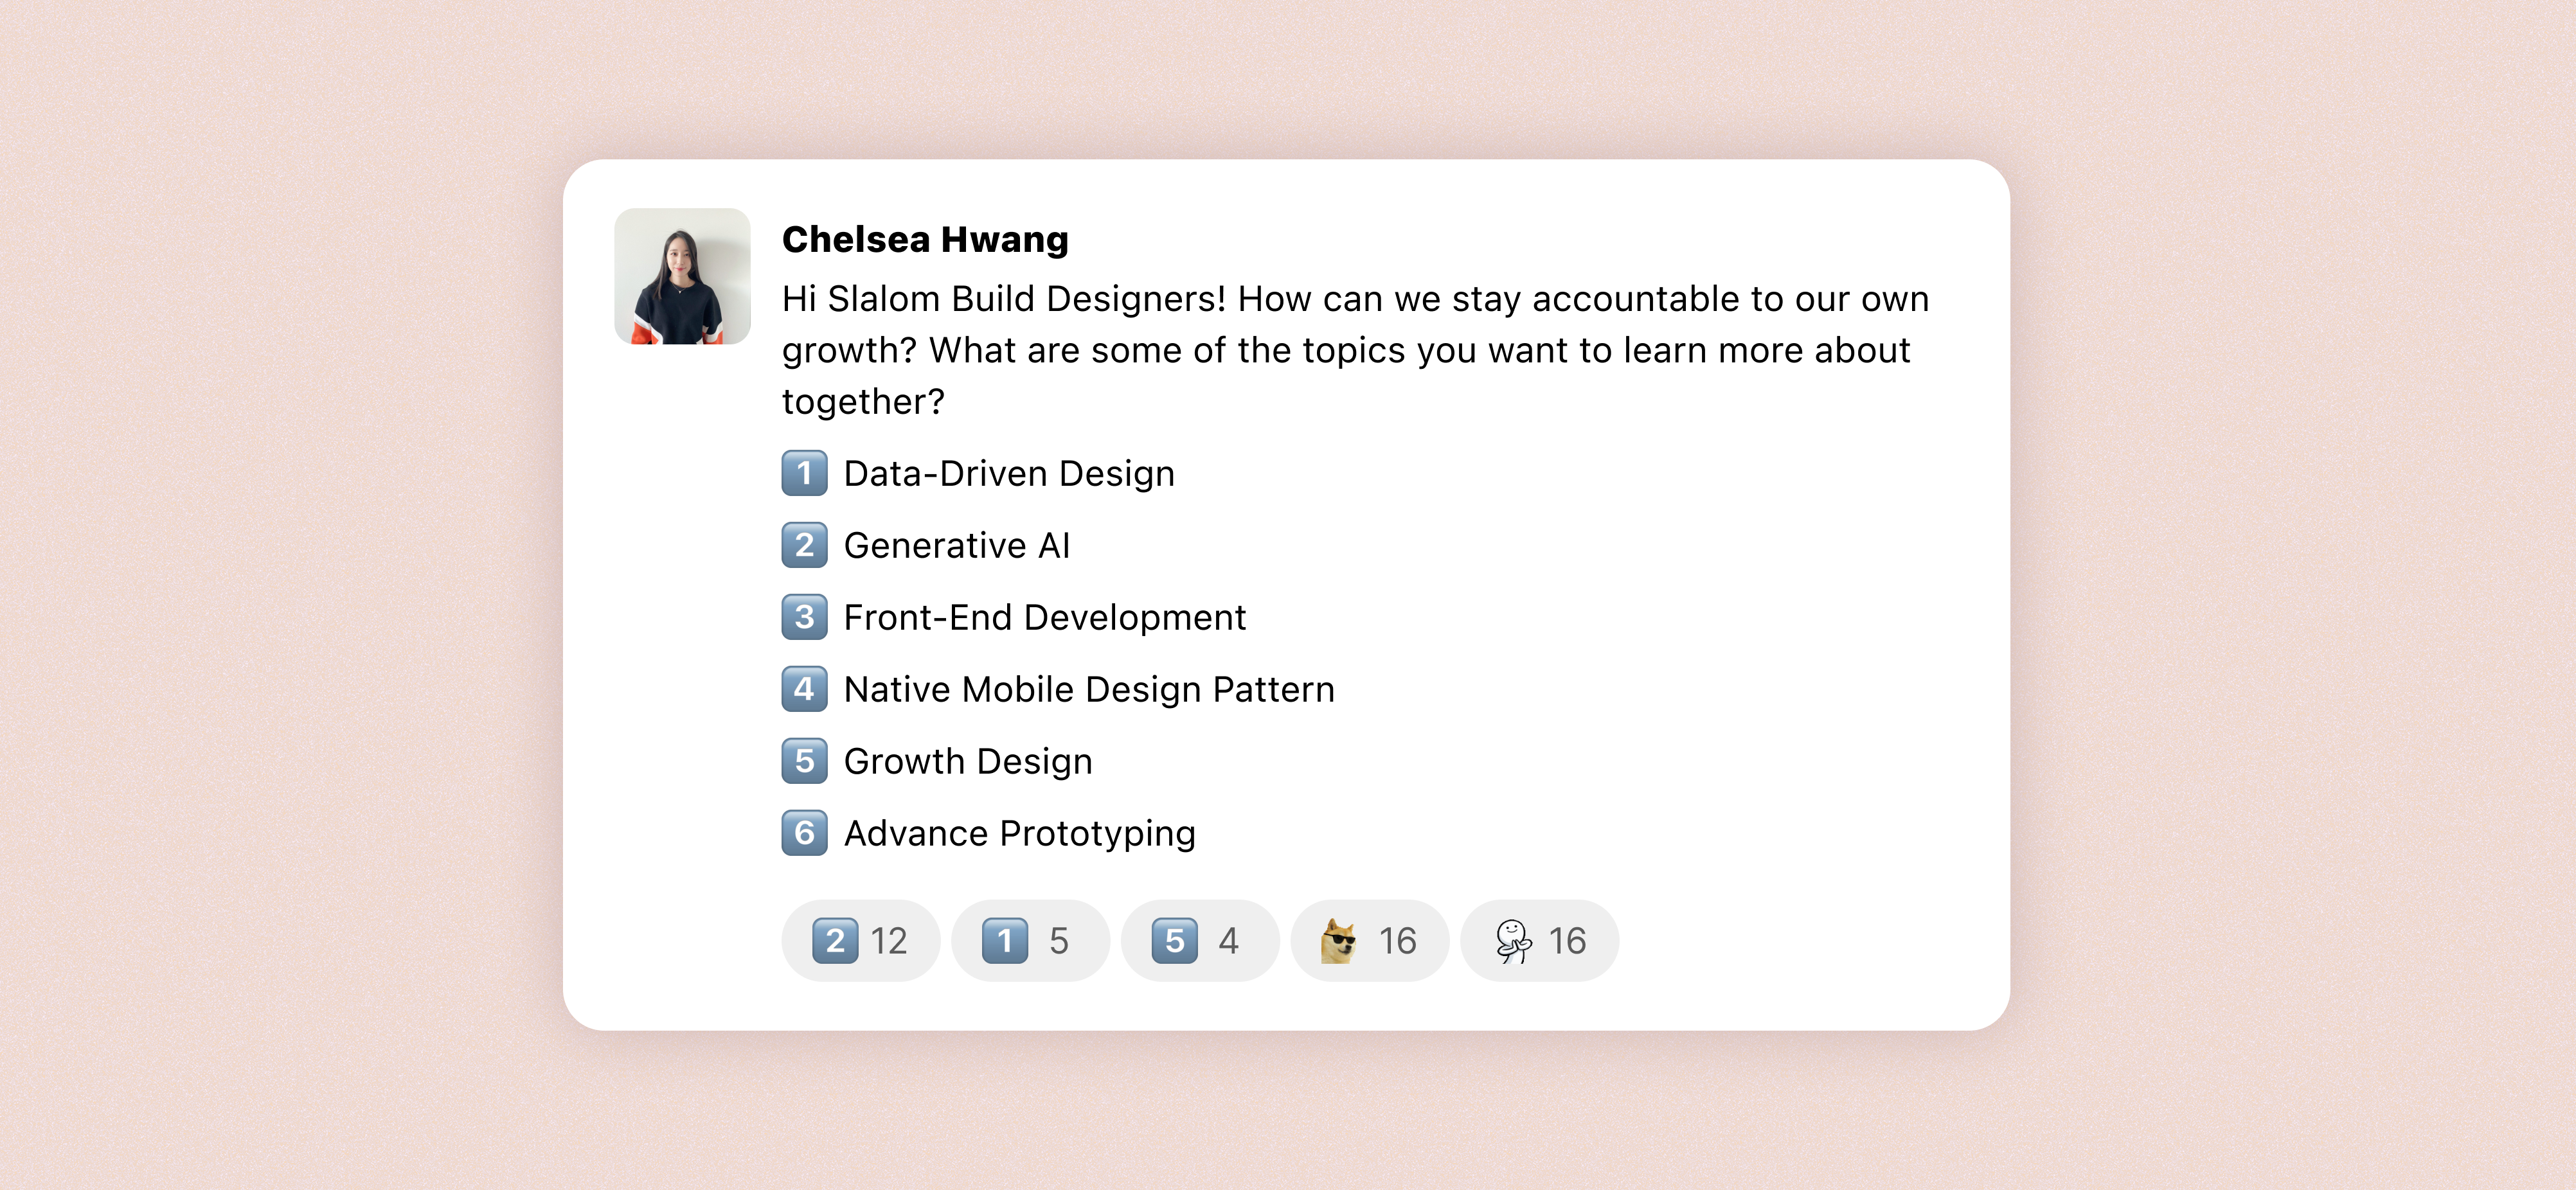The image size is (2576, 1190).
Task: Click the Native Mobile Design Pattern text
Action: [x=1089, y=690]
